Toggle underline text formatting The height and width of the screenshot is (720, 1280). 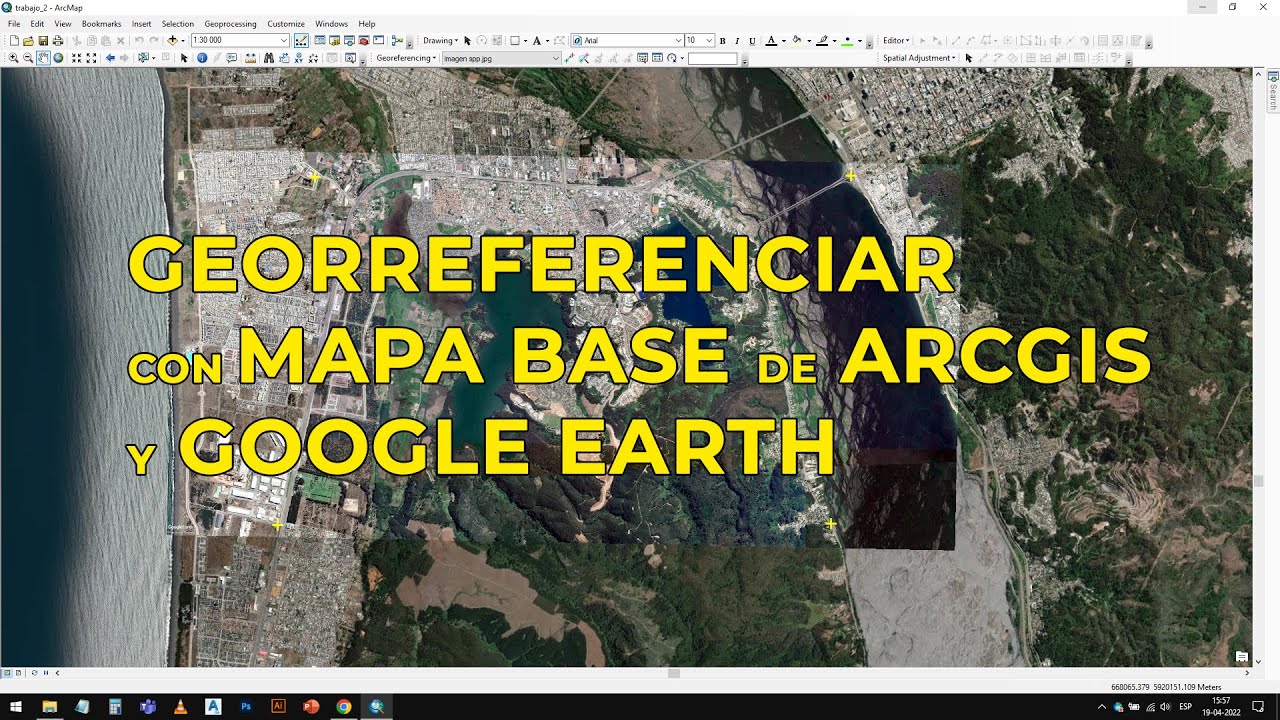coord(752,40)
